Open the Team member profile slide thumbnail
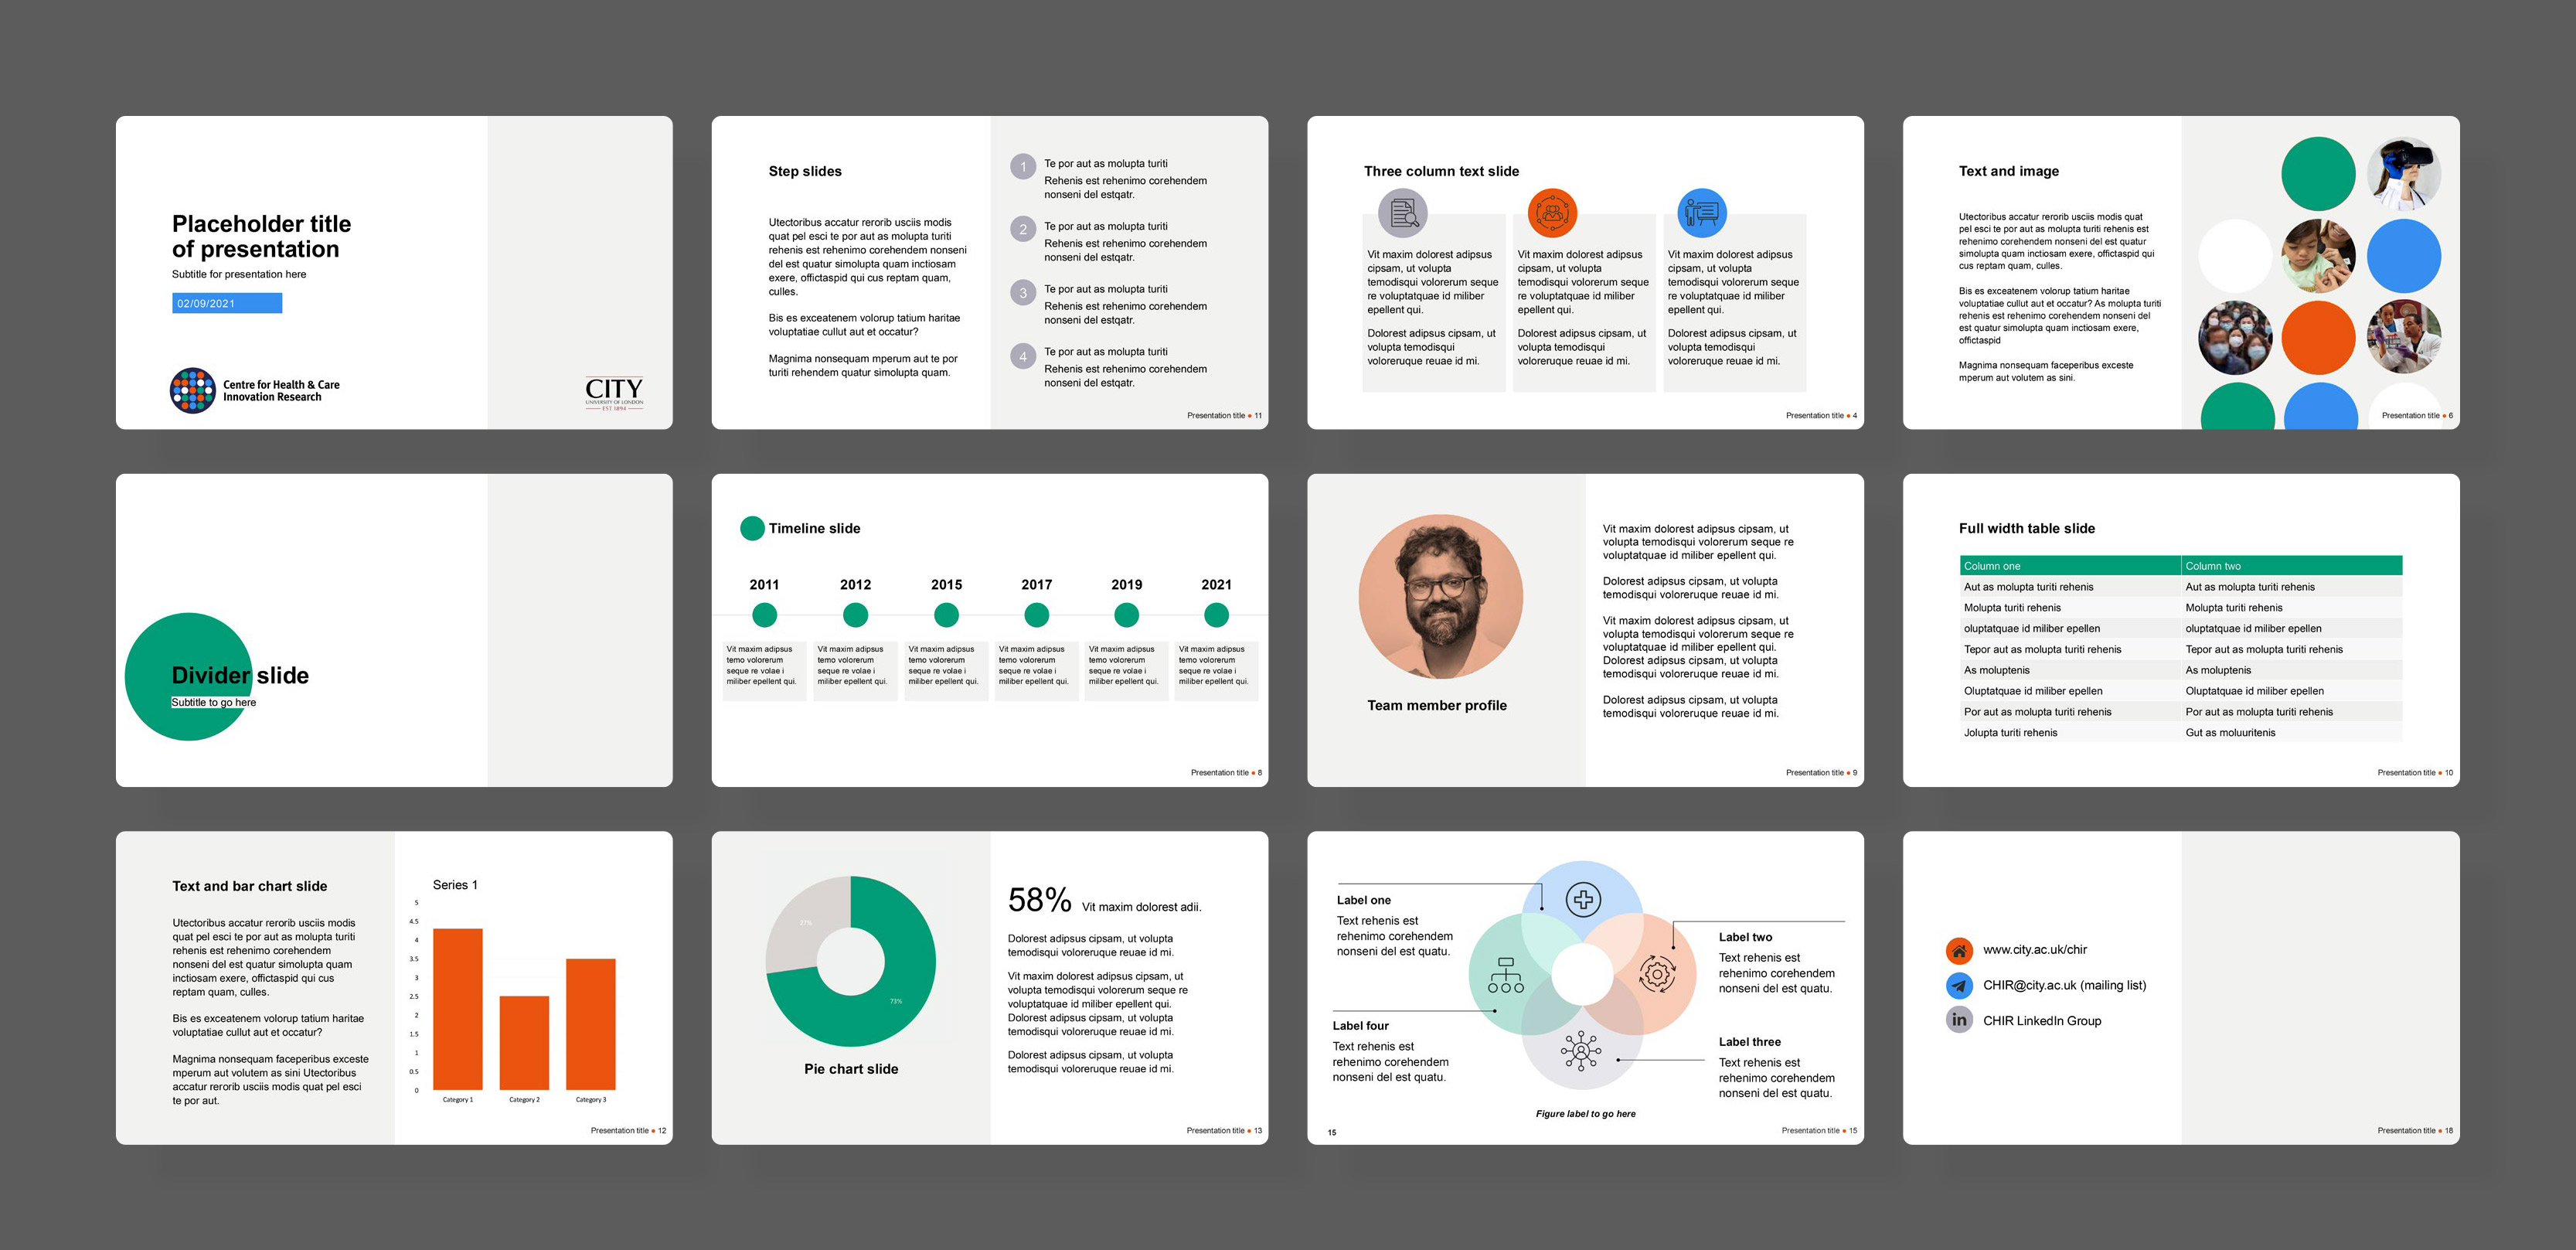2576x1250 pixels. pyautogui.click(x=1585, y=630)
